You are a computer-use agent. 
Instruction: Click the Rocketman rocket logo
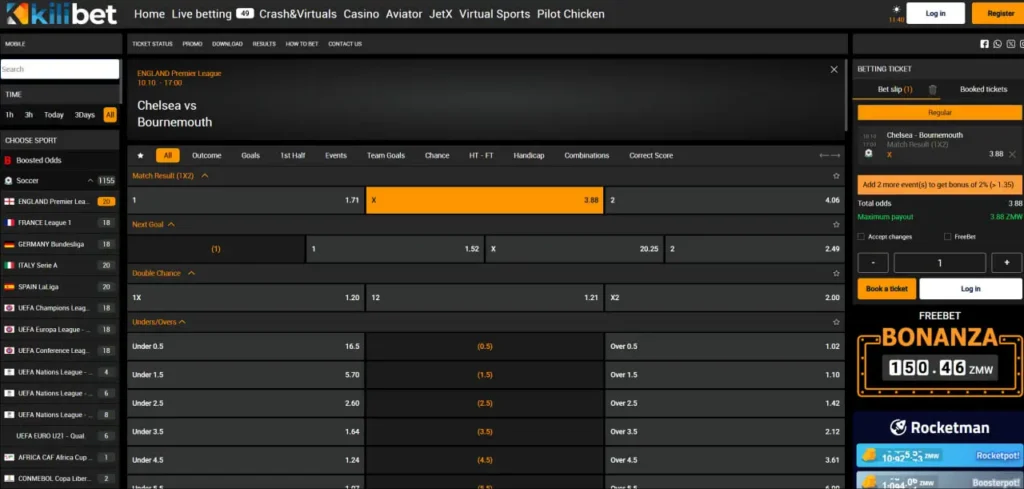[x=897, y=428]
